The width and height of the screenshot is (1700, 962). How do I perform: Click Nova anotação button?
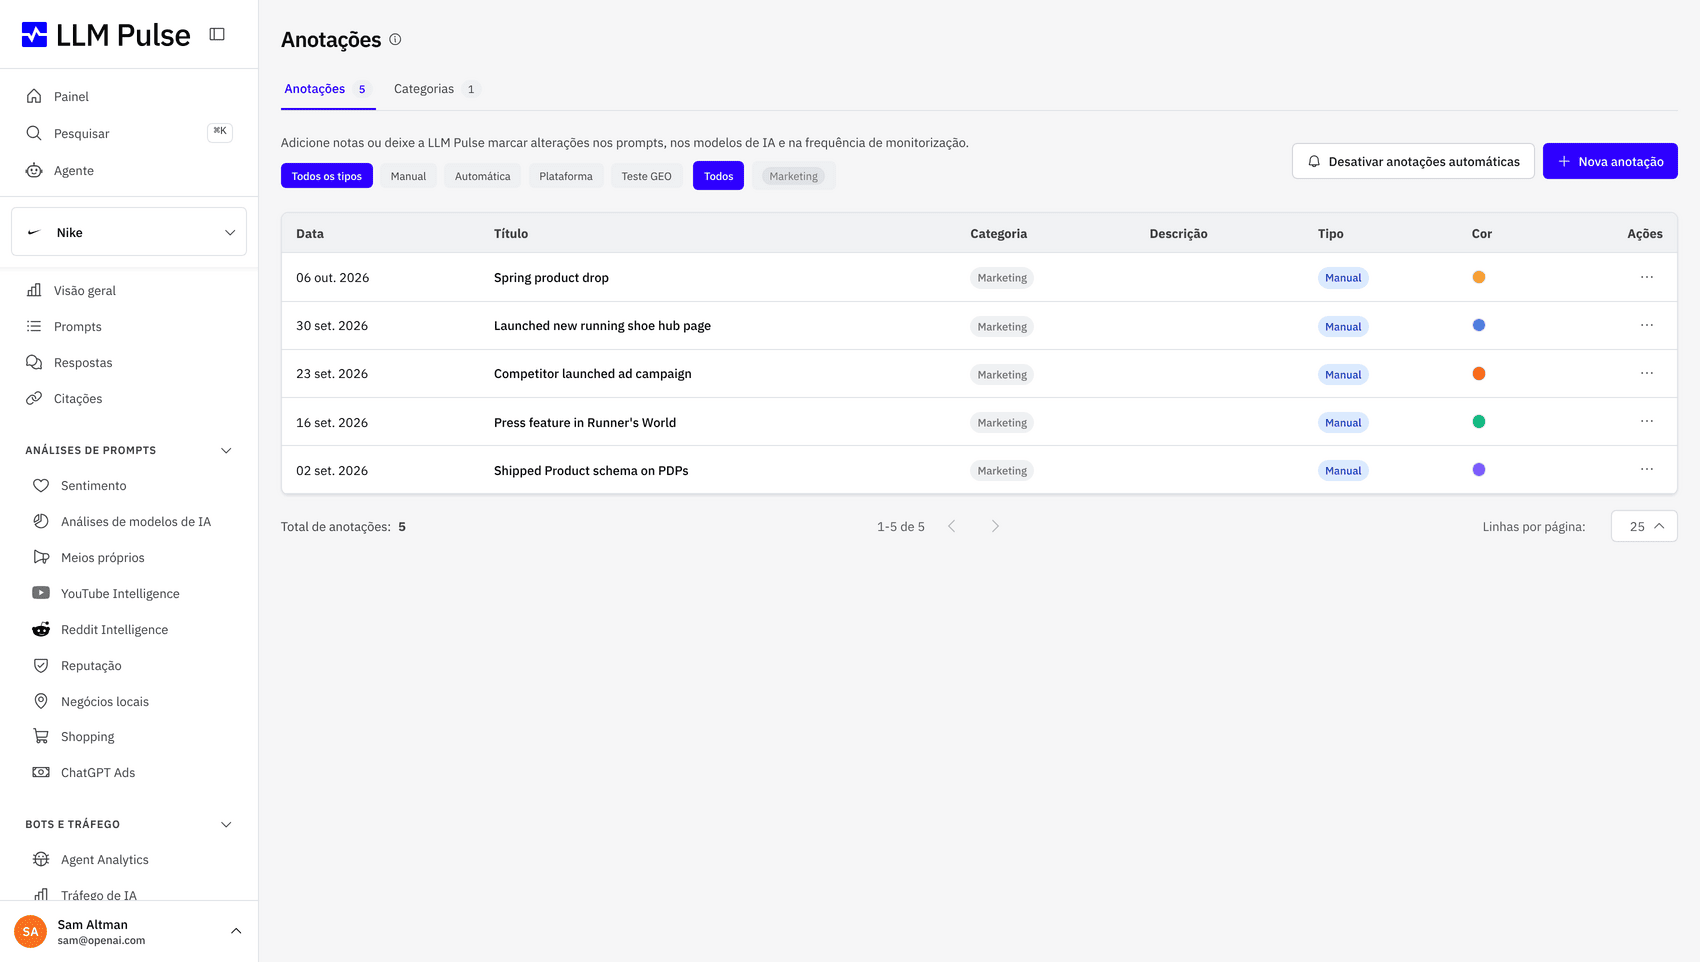1610,161
